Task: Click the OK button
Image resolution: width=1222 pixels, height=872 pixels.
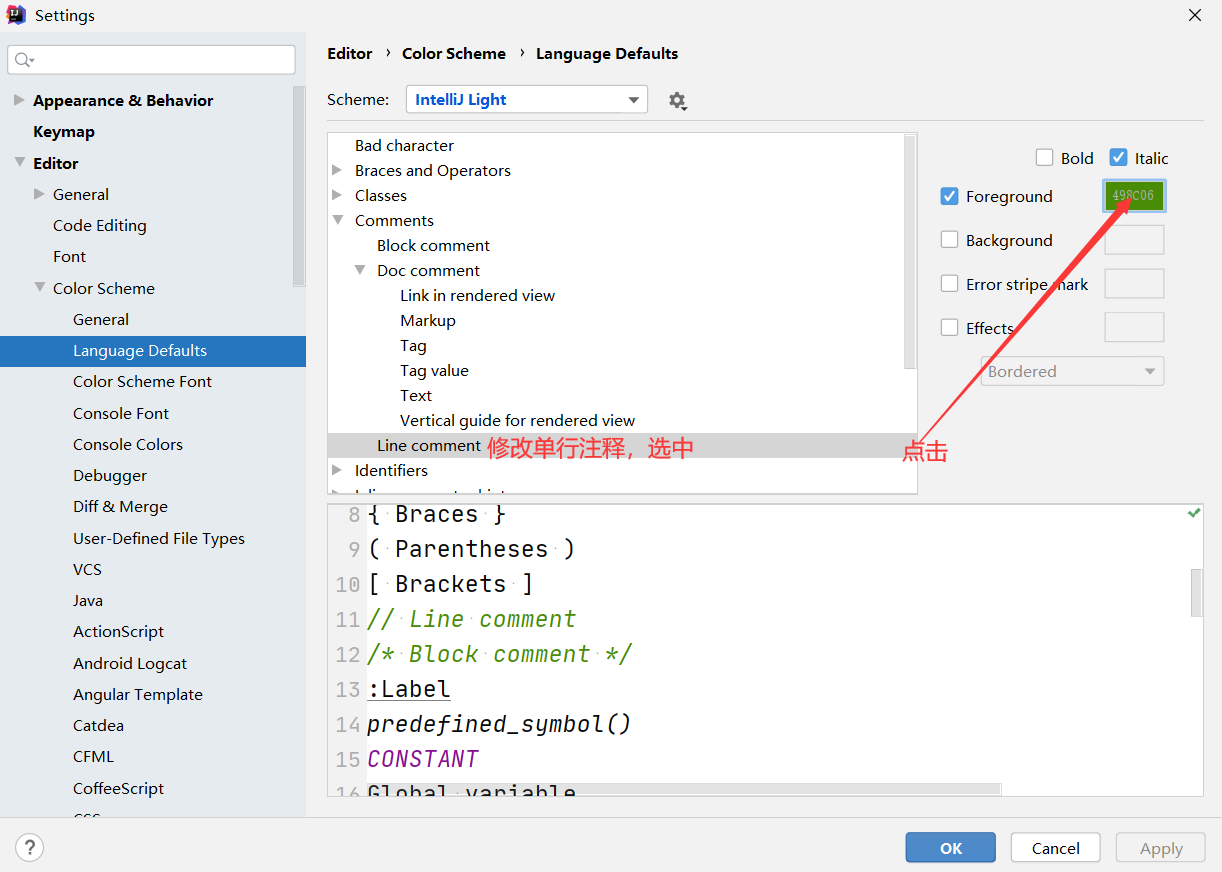Action: pos(950,848)
